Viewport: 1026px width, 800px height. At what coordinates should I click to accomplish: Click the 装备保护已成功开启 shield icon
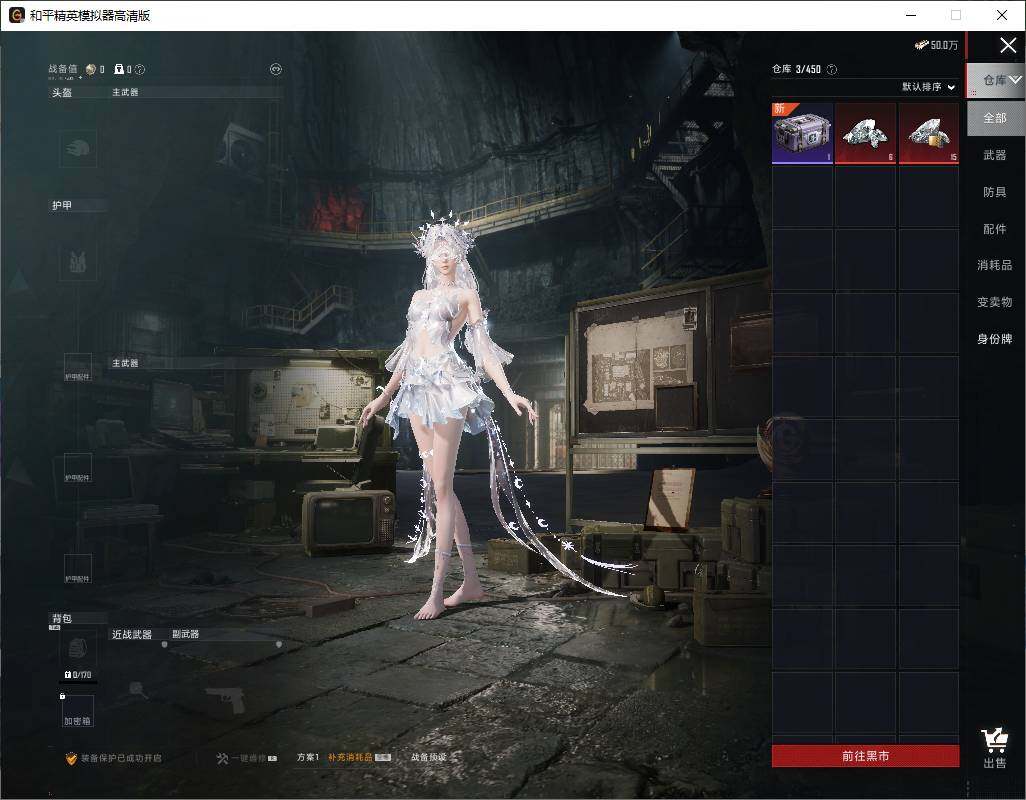(x=71, y=758)
